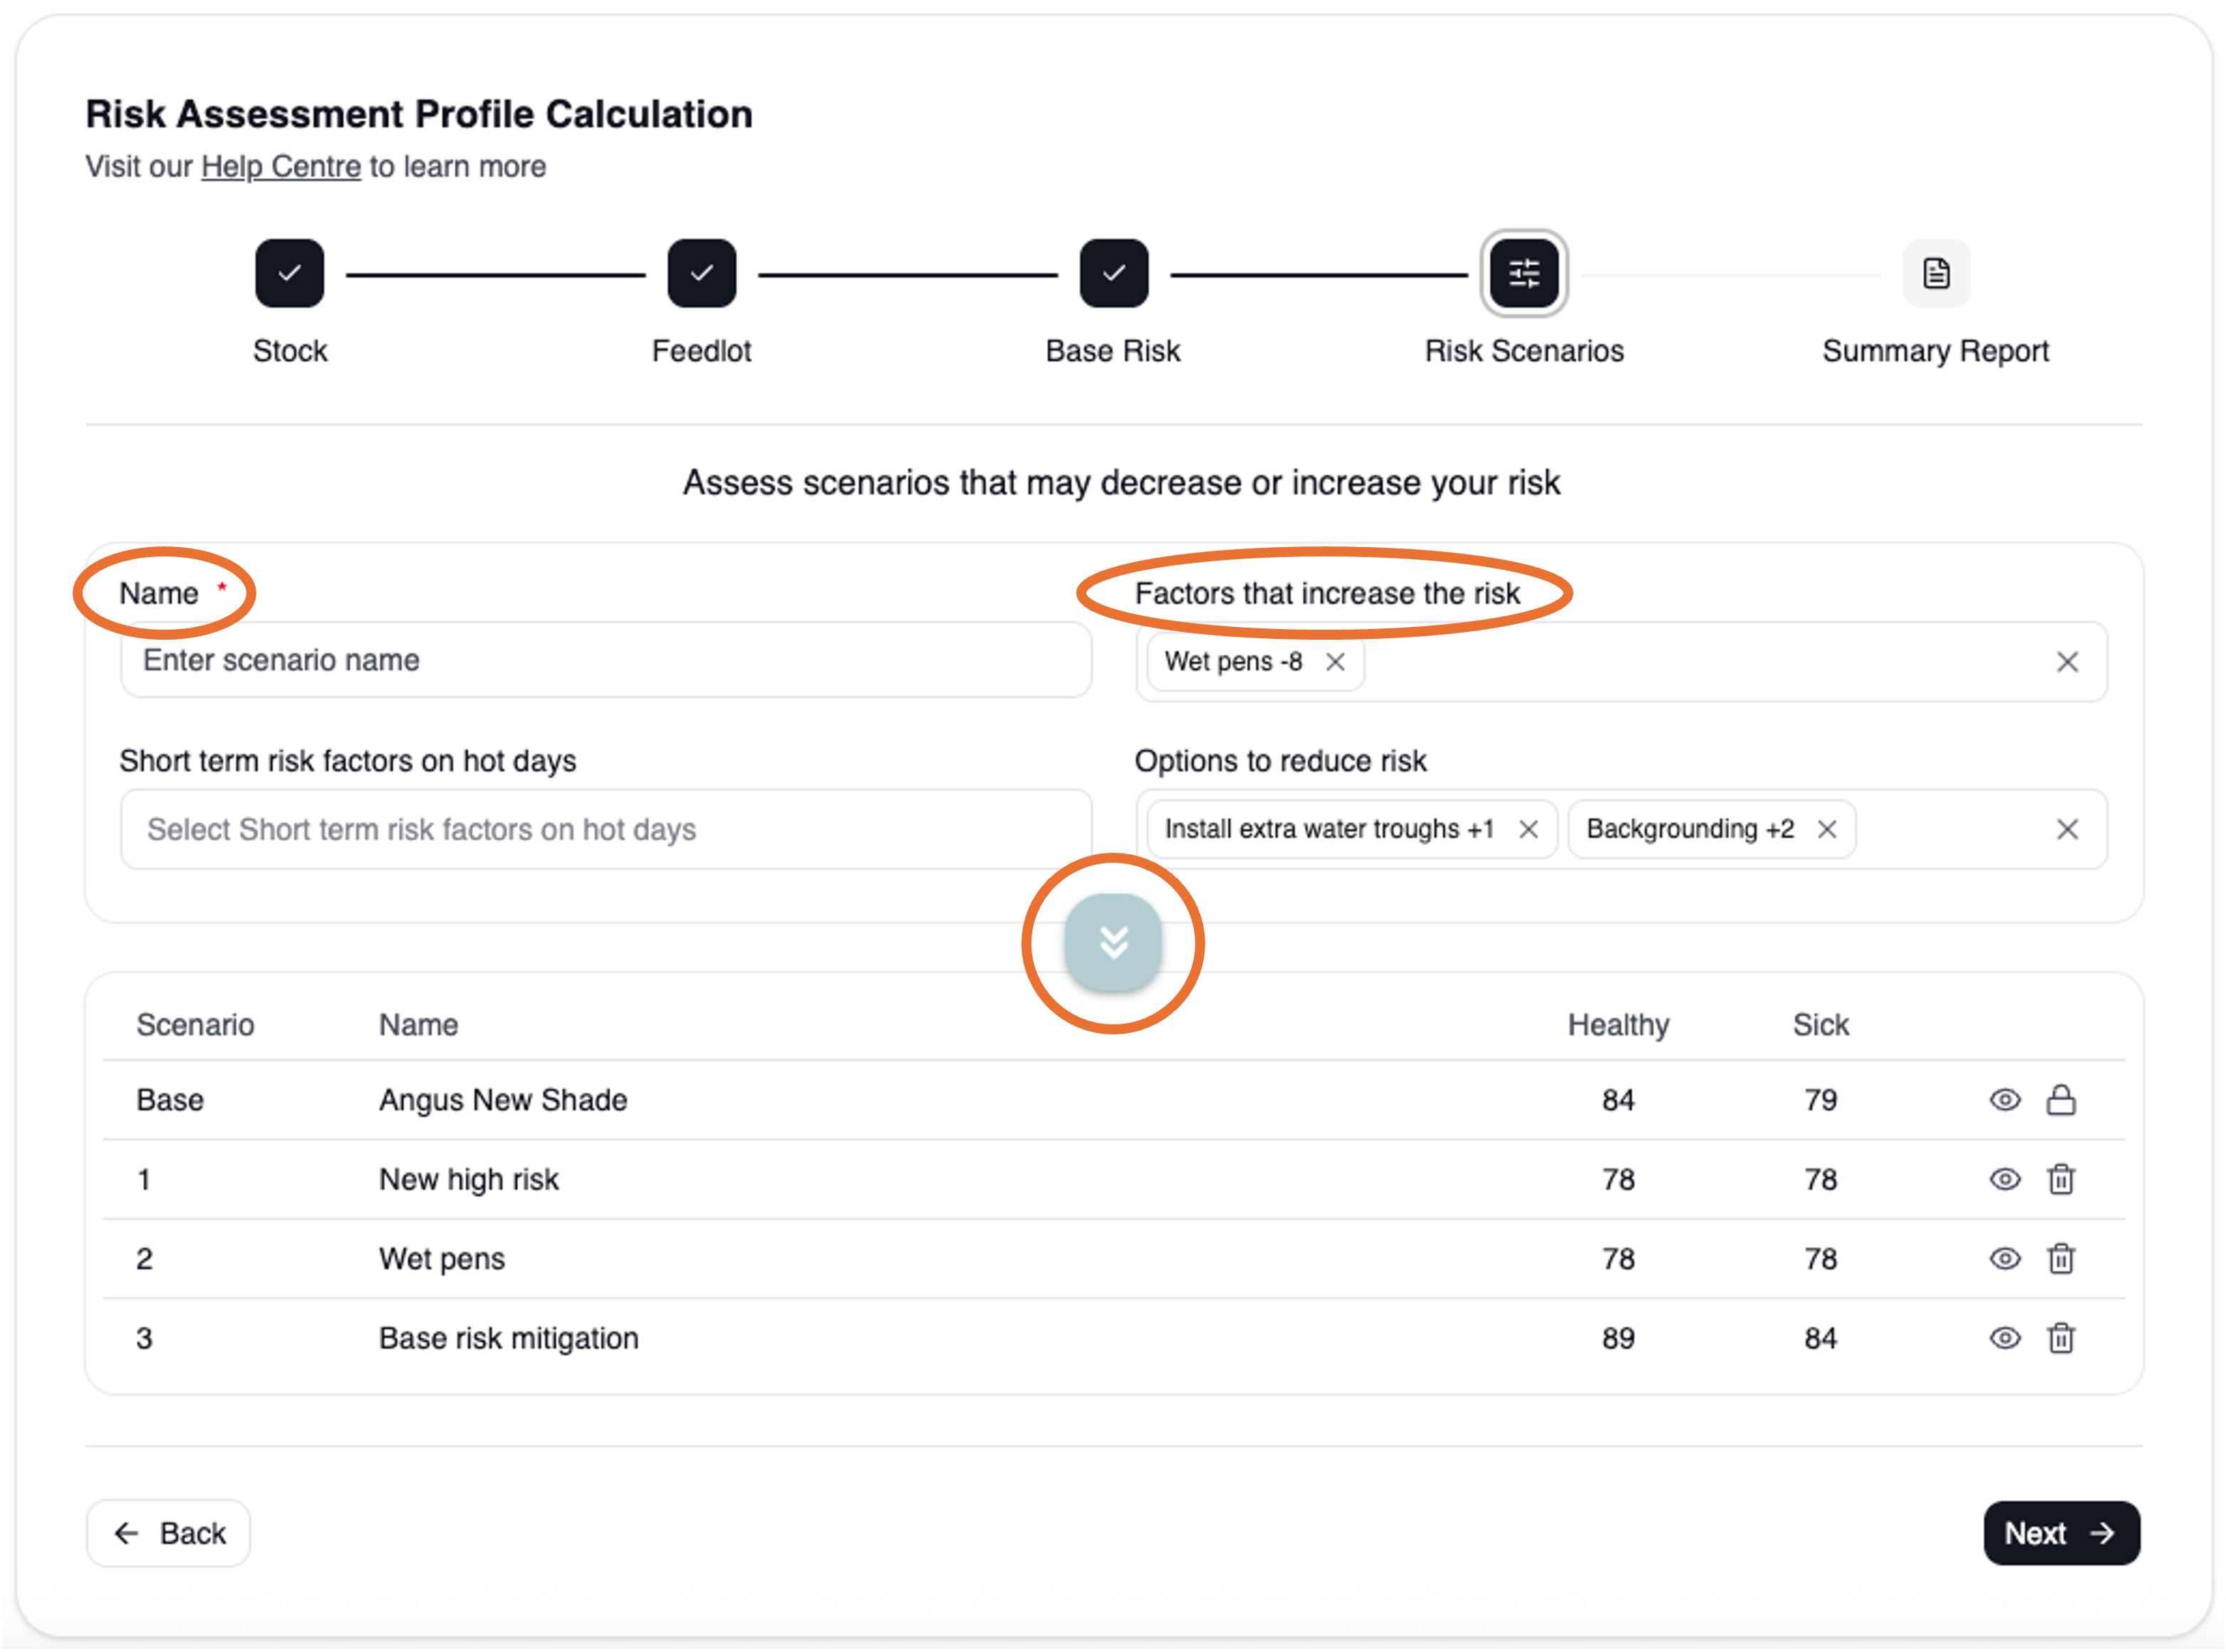The height and width of the screenshot is (1652, 2226).
Task: Click the Scenario column header
Action: point(195,1025)
